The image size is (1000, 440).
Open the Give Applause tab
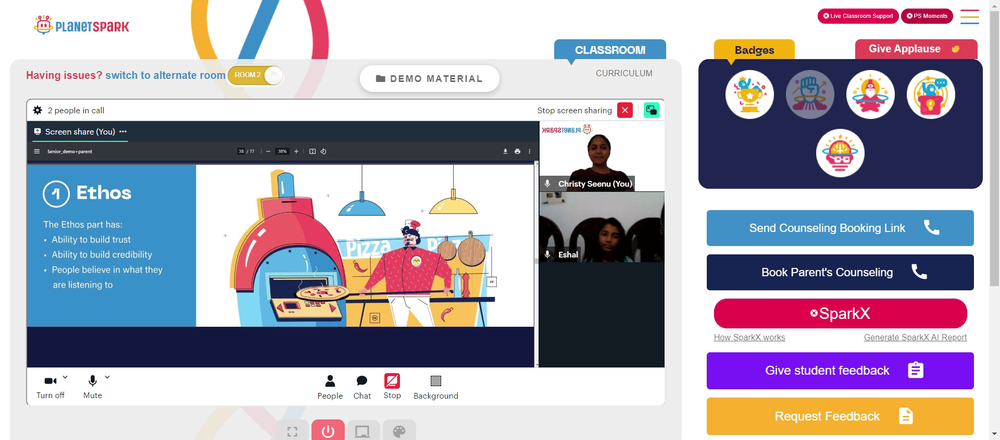tap(916, 49)
